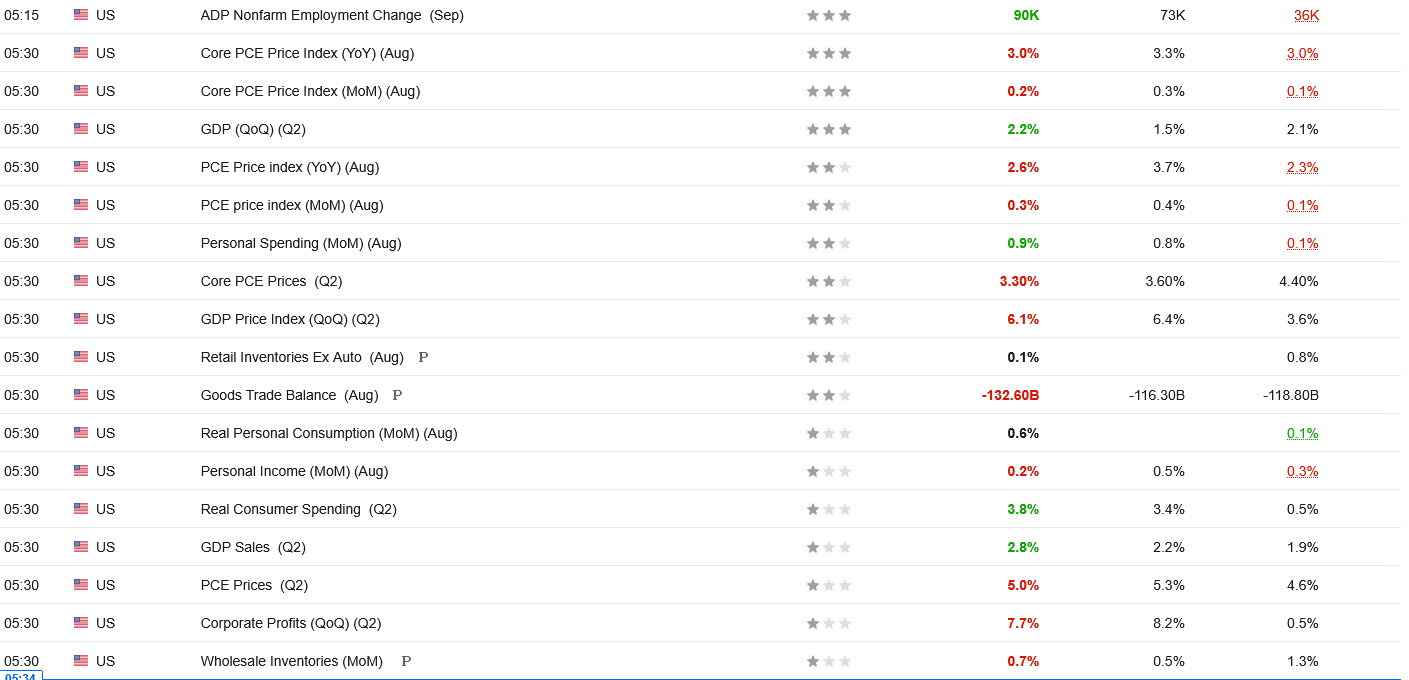Open the PCE Prices (Q2) event
Viewport: 1409px width, 680px height.
(x=254, y=585)
